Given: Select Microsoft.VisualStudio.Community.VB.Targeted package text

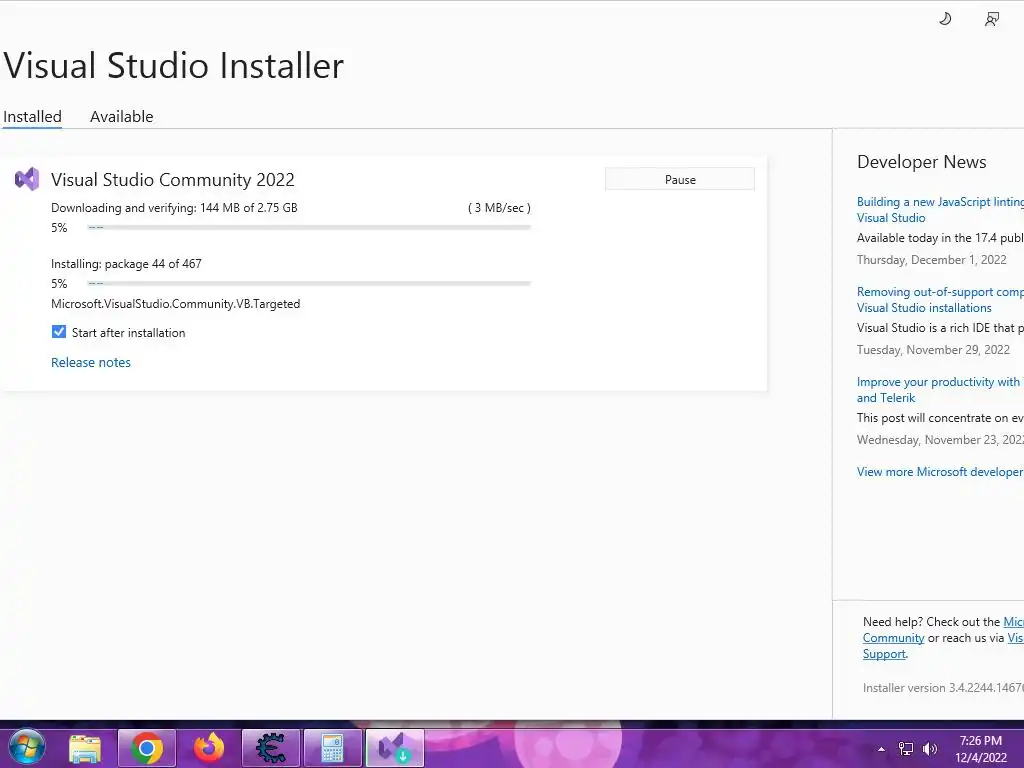Looking at the screenshot, I should (176, 304).
